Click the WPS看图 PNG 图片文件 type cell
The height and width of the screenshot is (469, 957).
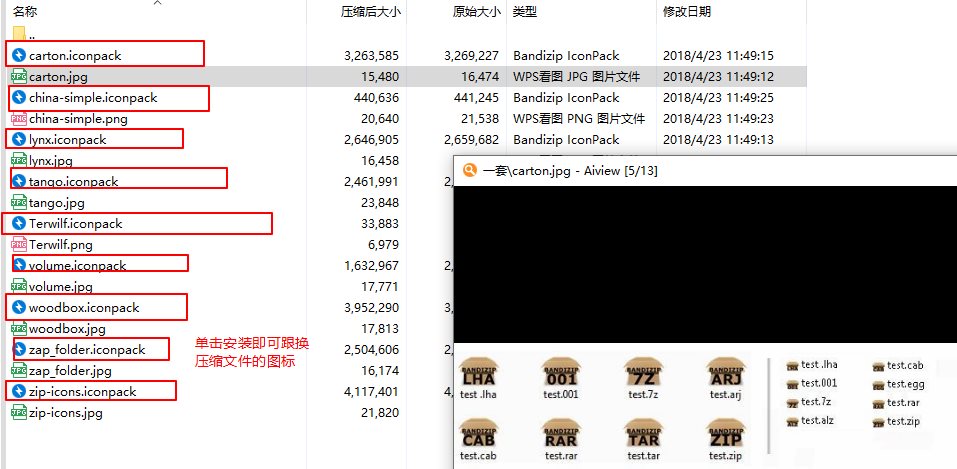coord(579,118)
